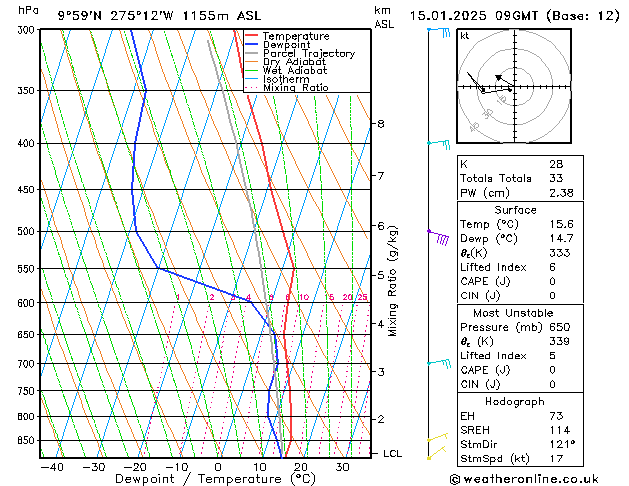Click the mixing ratio label 25 at 600 hPa
The width and height of the screenshot is (629, 486).
[362, 297]
